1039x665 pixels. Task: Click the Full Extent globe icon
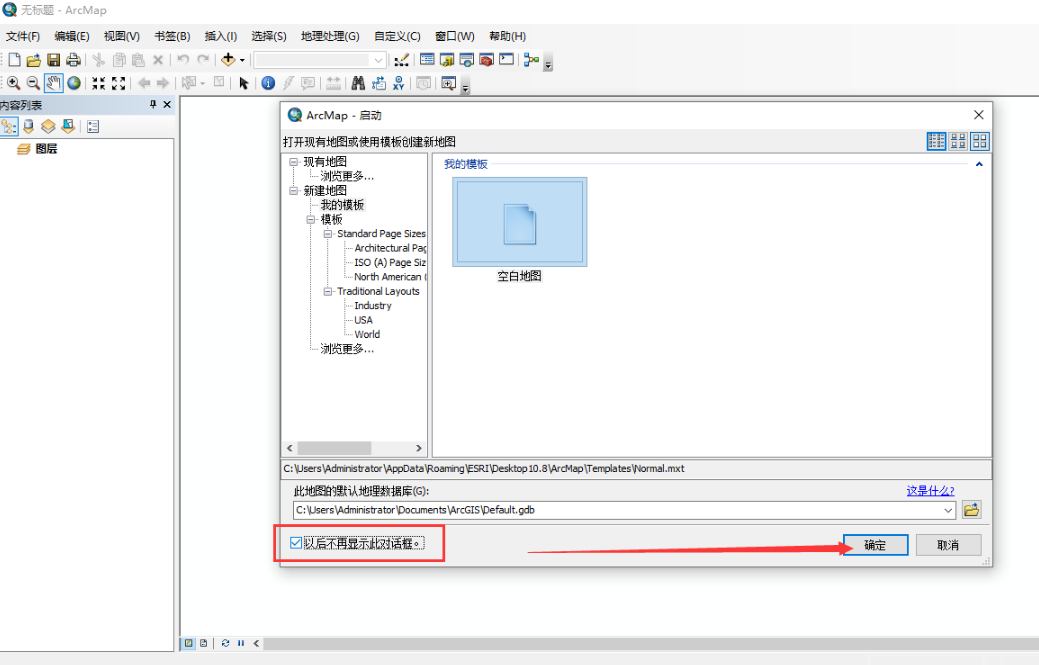click(x=74, y=83)
